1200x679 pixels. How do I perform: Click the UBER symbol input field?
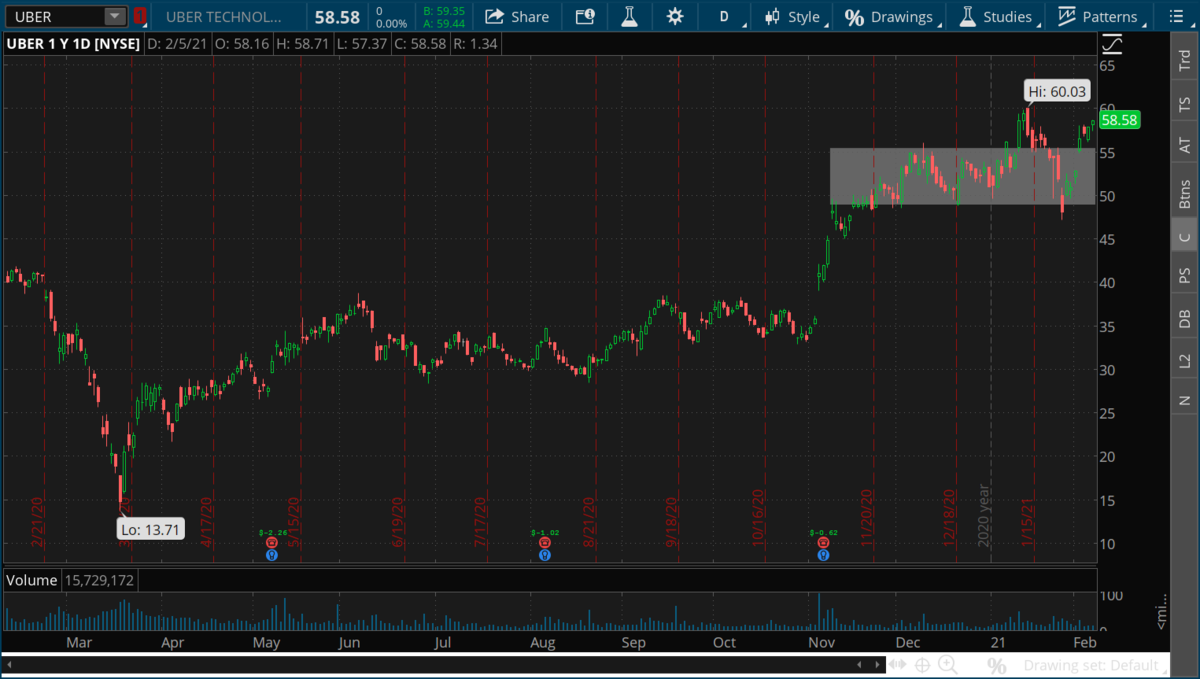(56, 17)
